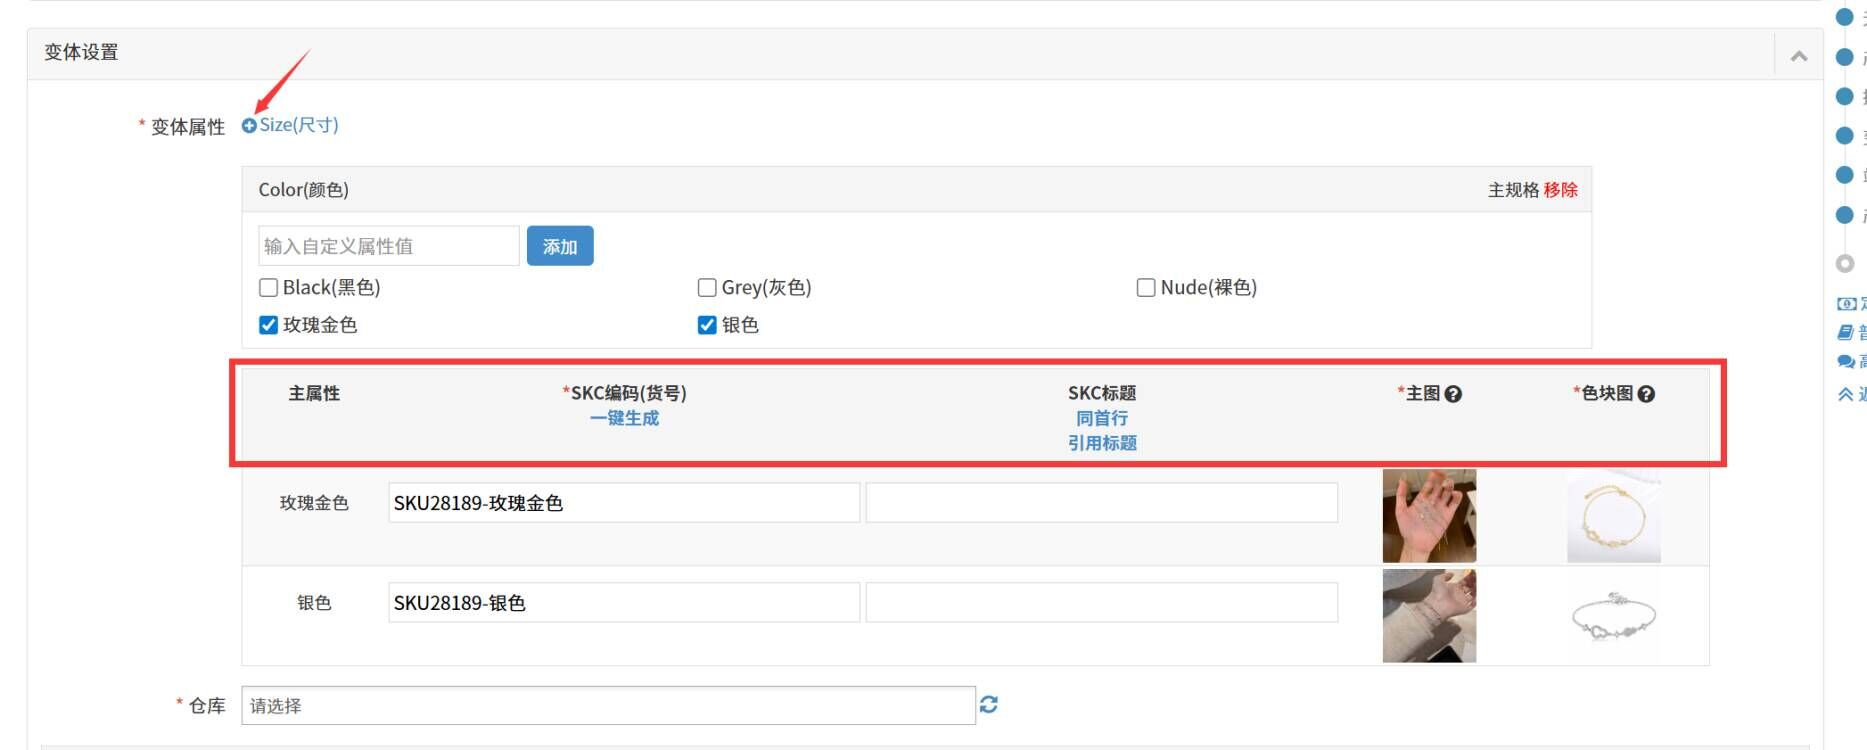
Task: Click the money icon in right sidebar
Action: pyautogui.click(x=1846, y=303)
